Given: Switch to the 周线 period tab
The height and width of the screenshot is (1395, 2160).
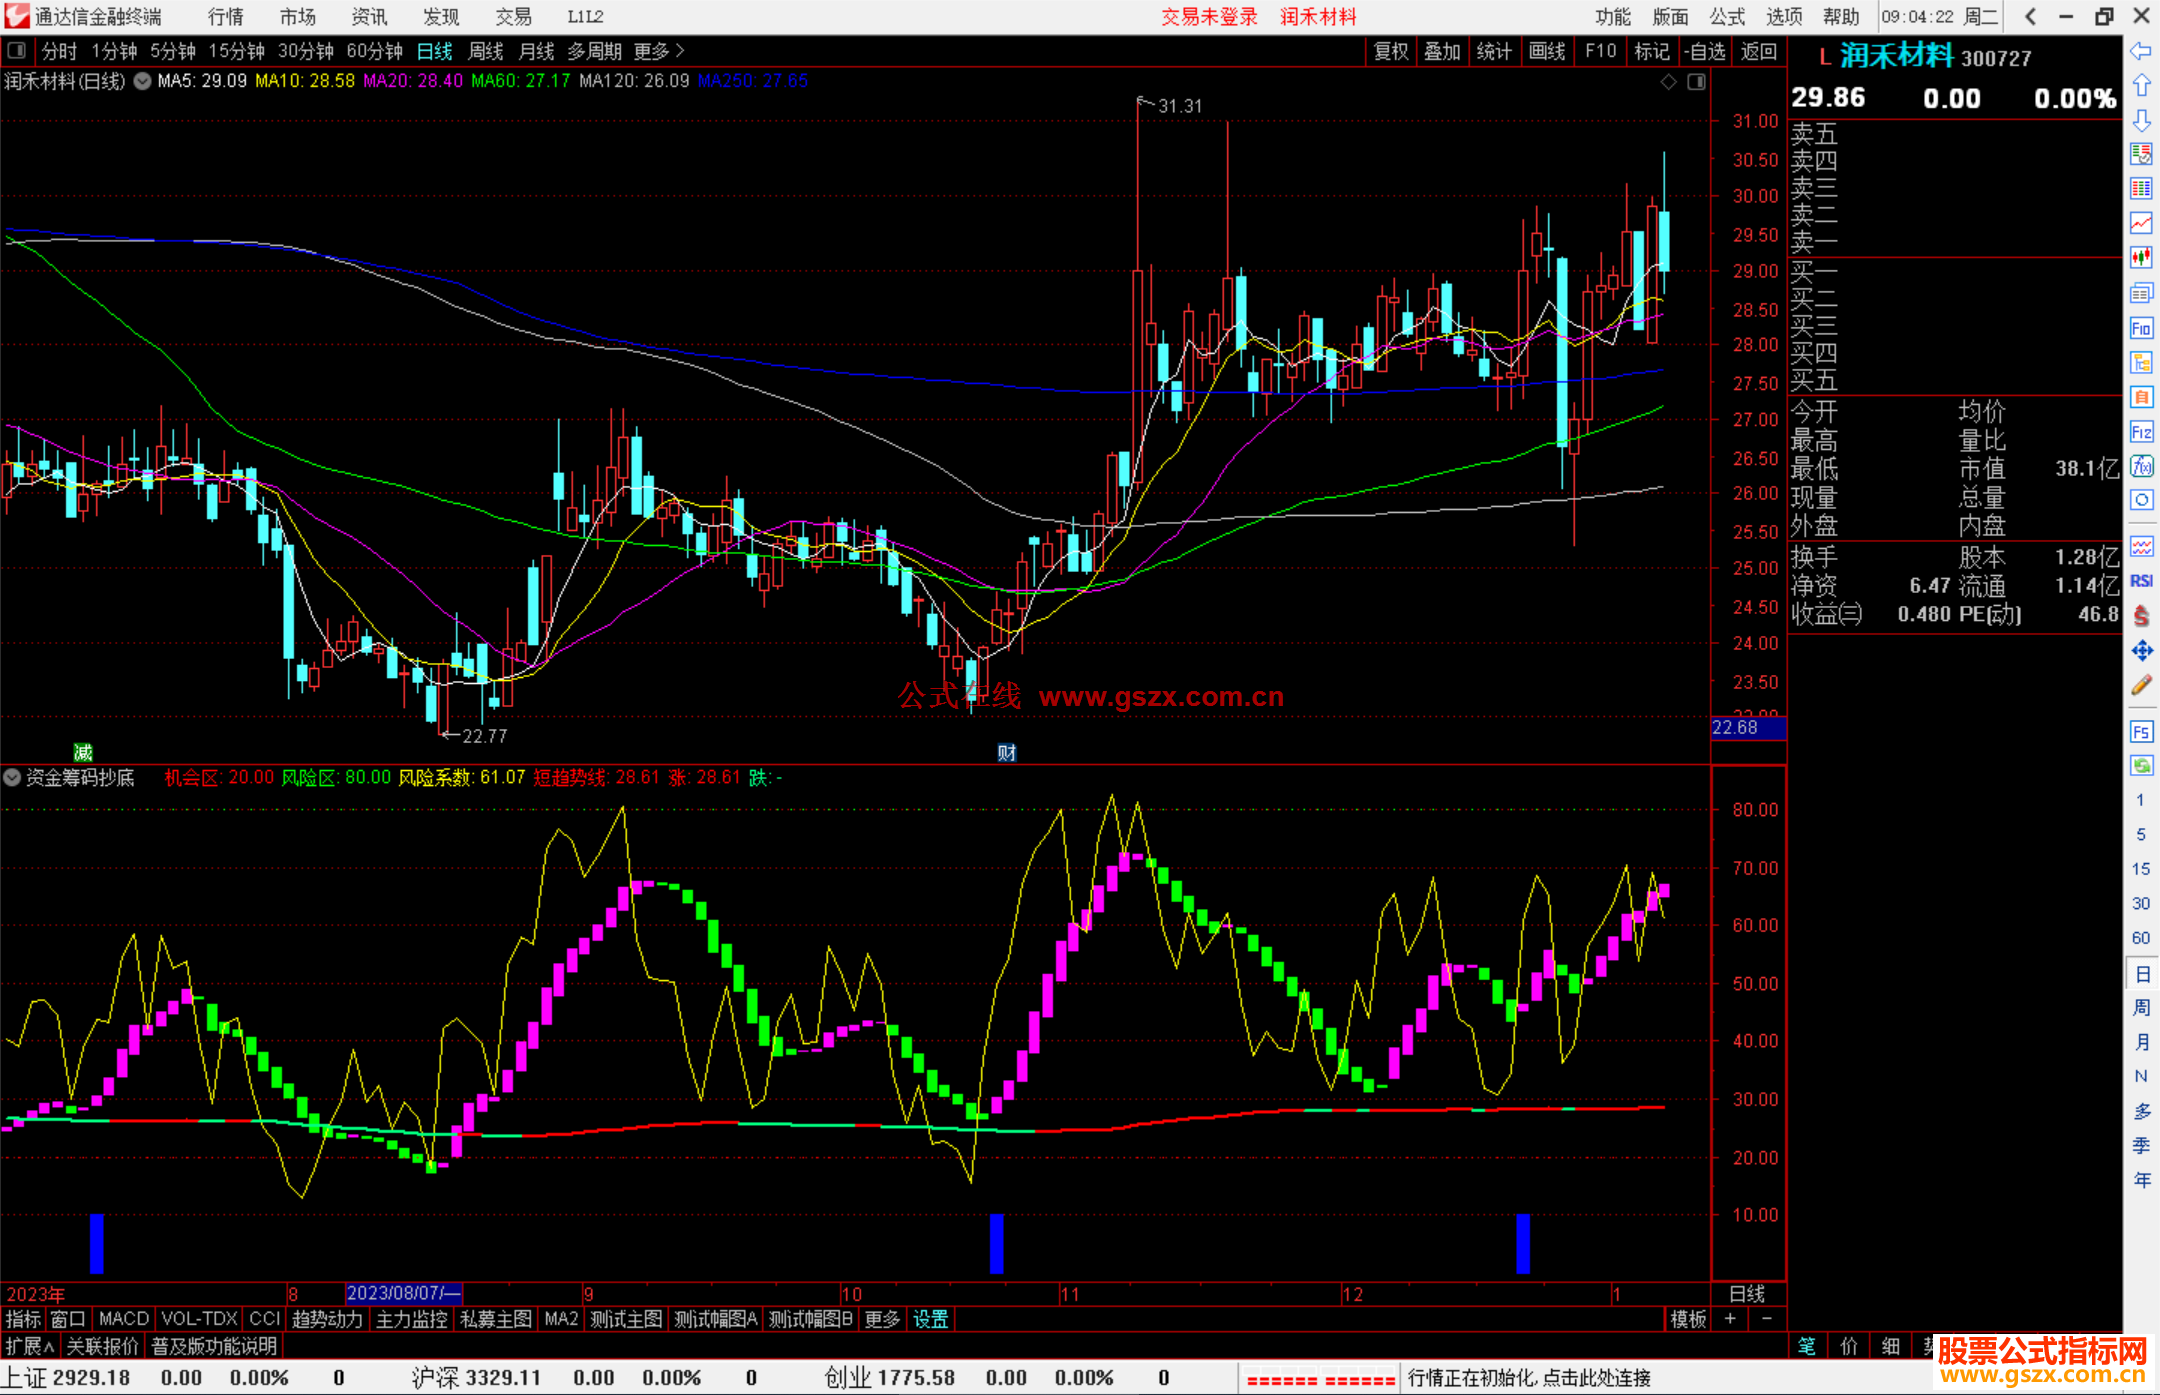Looking at the screenshot, I should click(x=486, y=51).
